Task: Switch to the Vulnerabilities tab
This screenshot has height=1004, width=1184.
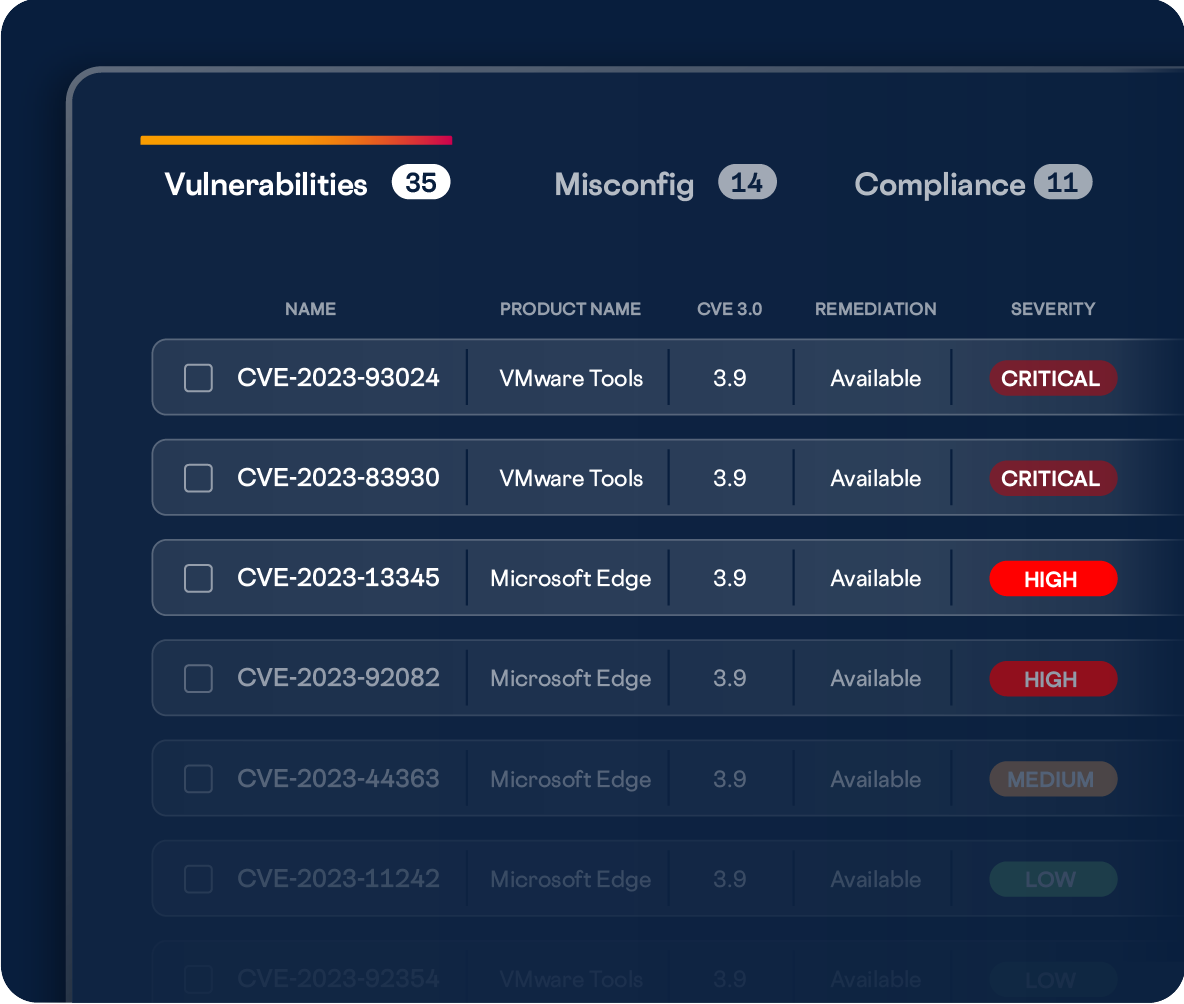Action: [x=266, y=184]
